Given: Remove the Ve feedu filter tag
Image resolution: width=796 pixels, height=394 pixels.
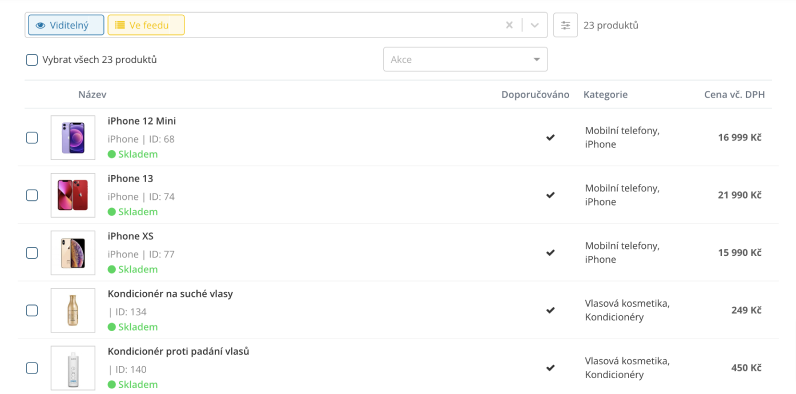Looking at the screenshot, I should click(x=146, y=25).
